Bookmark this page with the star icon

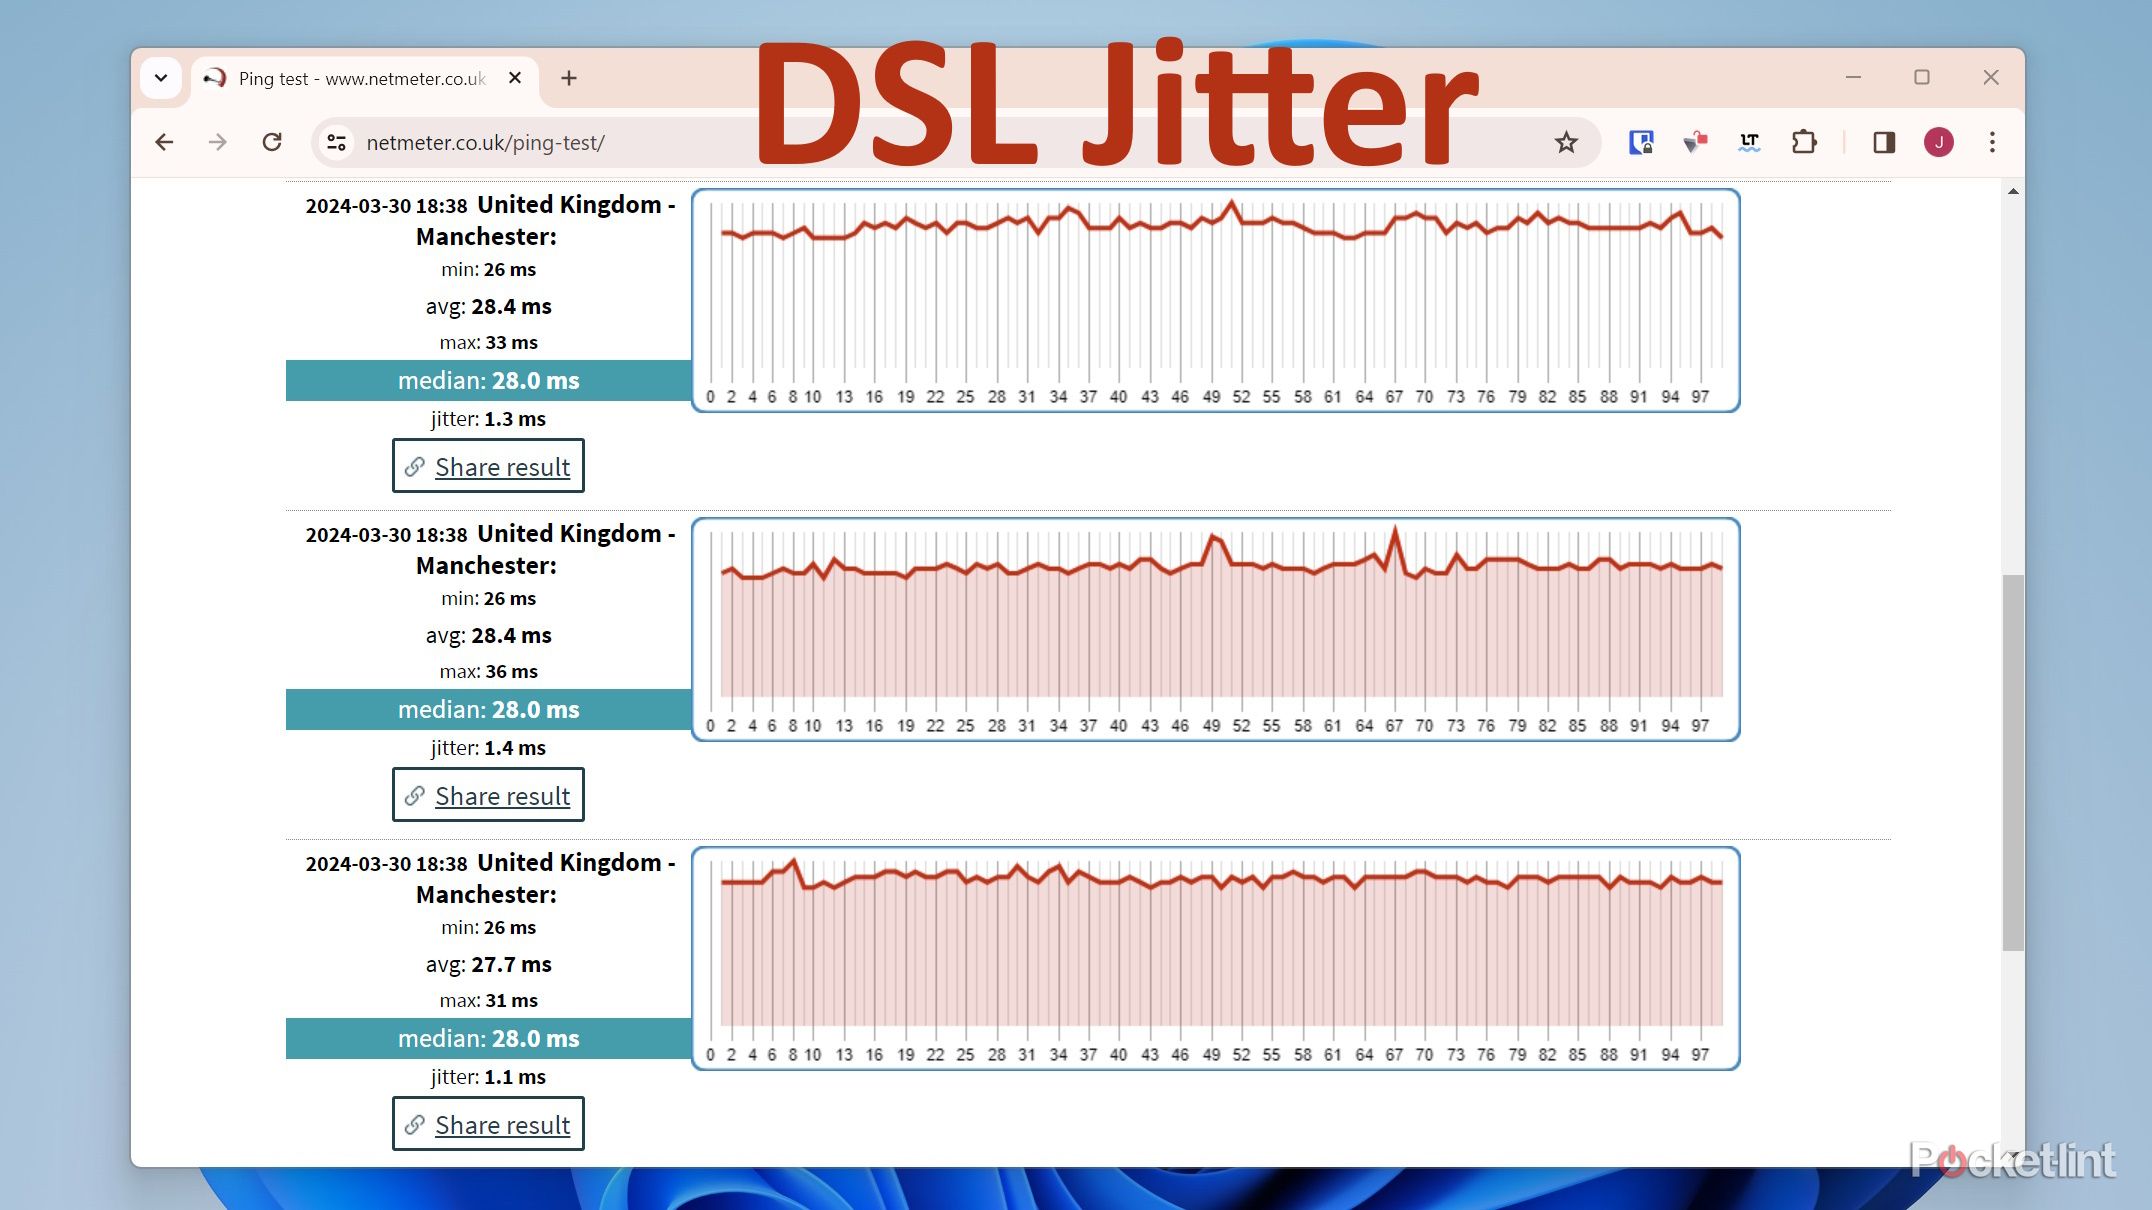pos(1566,142)
